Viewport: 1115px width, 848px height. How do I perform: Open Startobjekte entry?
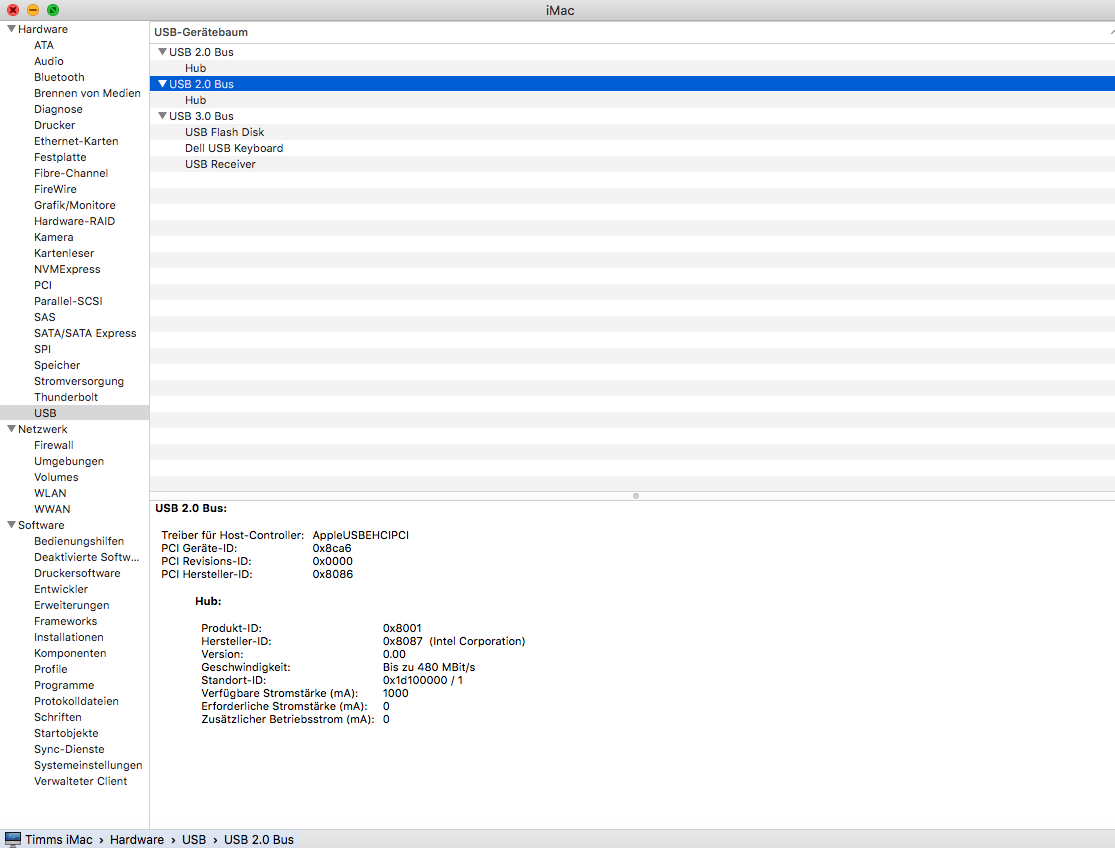66,733
